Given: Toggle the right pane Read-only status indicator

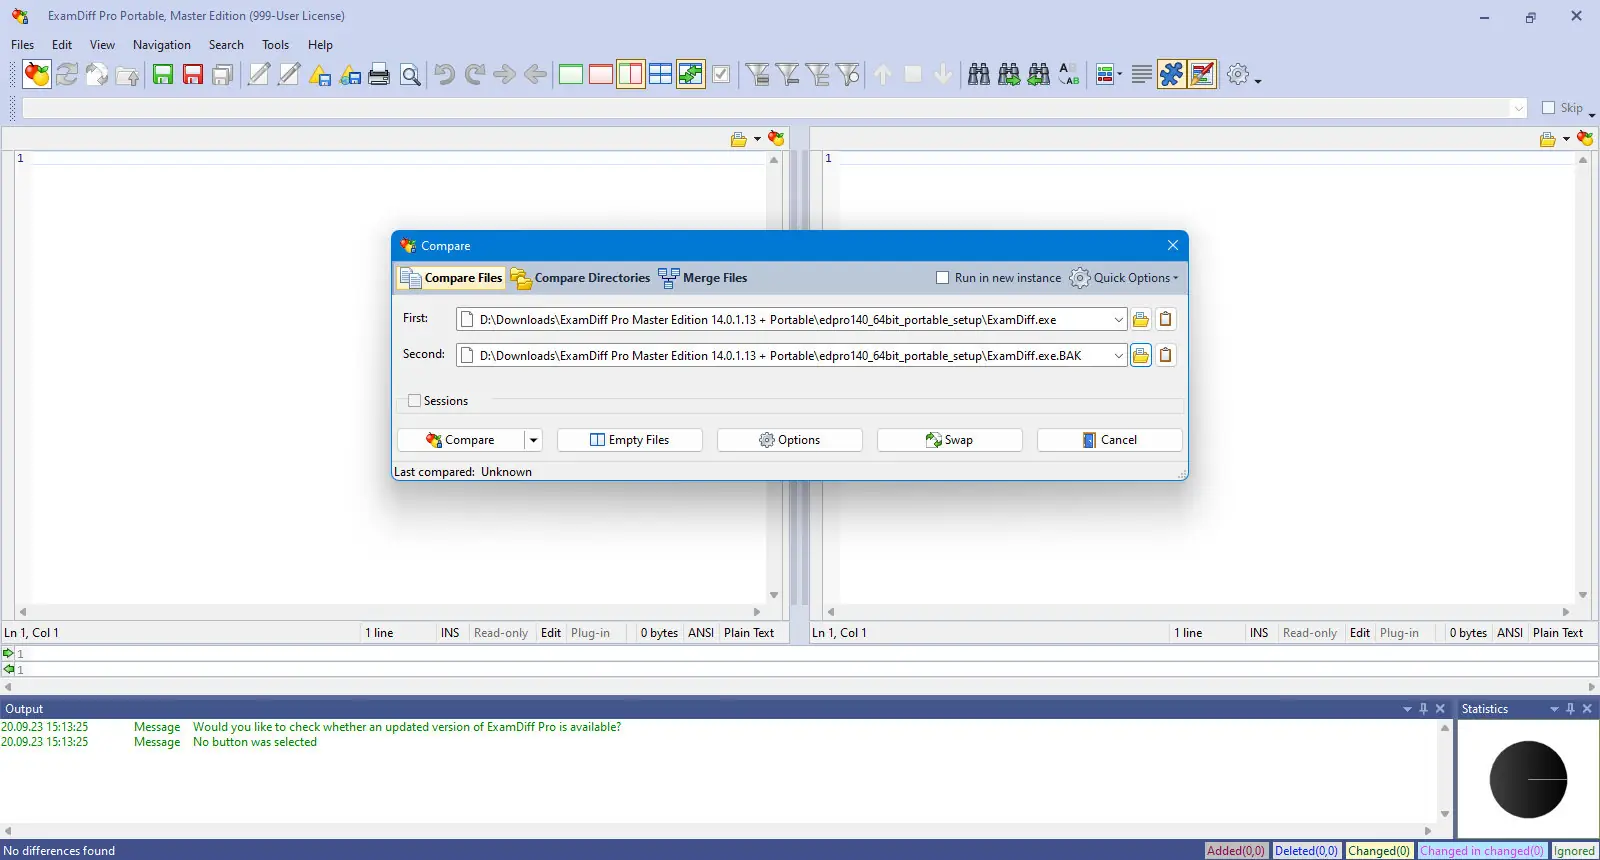Looking at the screenshot, I should (x=1310, y=633).
